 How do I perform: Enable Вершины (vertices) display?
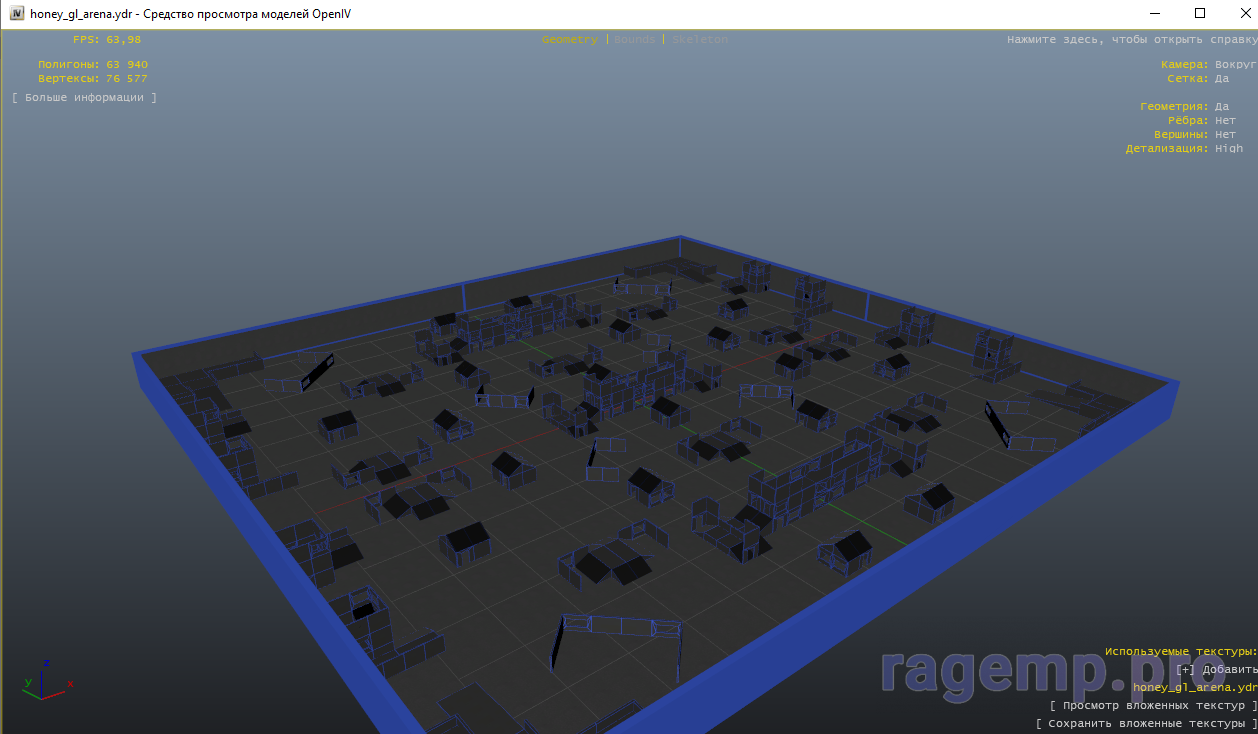tap(1225, 135)
